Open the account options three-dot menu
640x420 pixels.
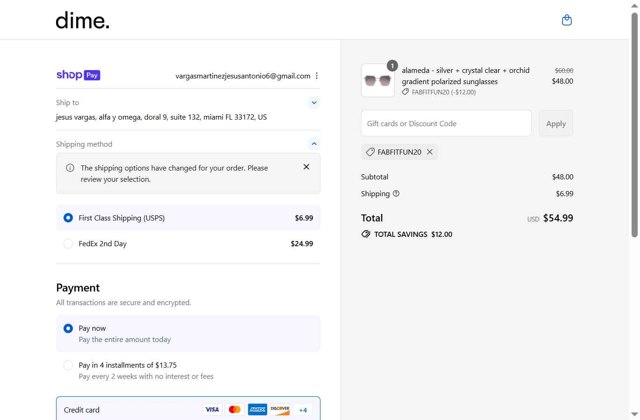[x=317, y=76]
